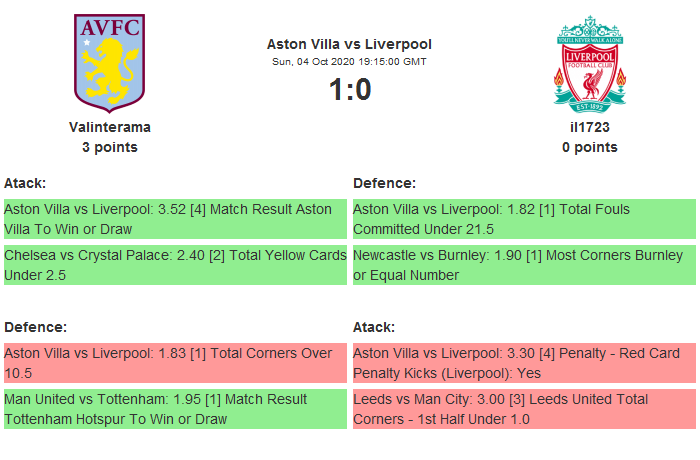
Task: Click the il1723 username
Action: [590, 127]
